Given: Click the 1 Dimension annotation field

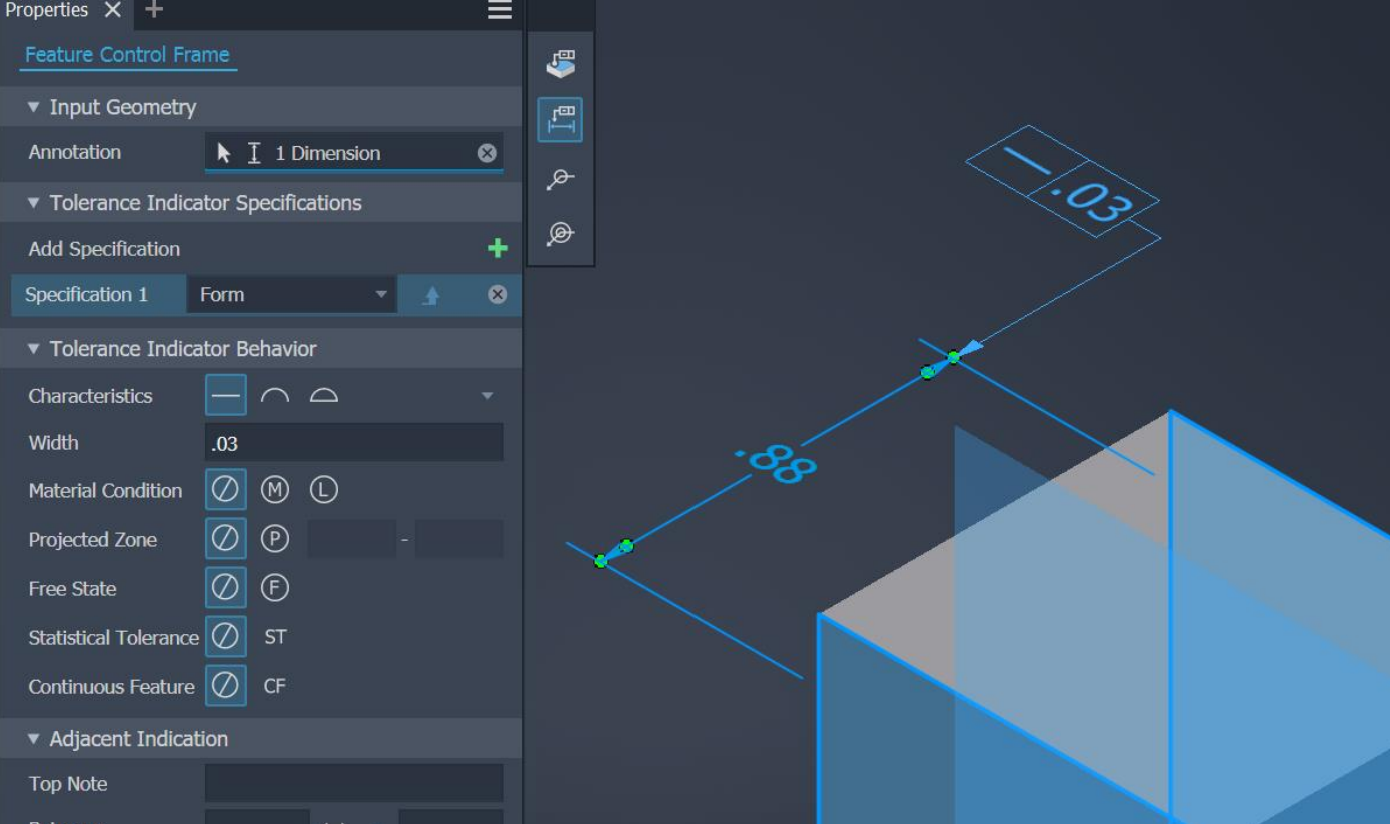Looking at the screenshot, I should (354, 153).
